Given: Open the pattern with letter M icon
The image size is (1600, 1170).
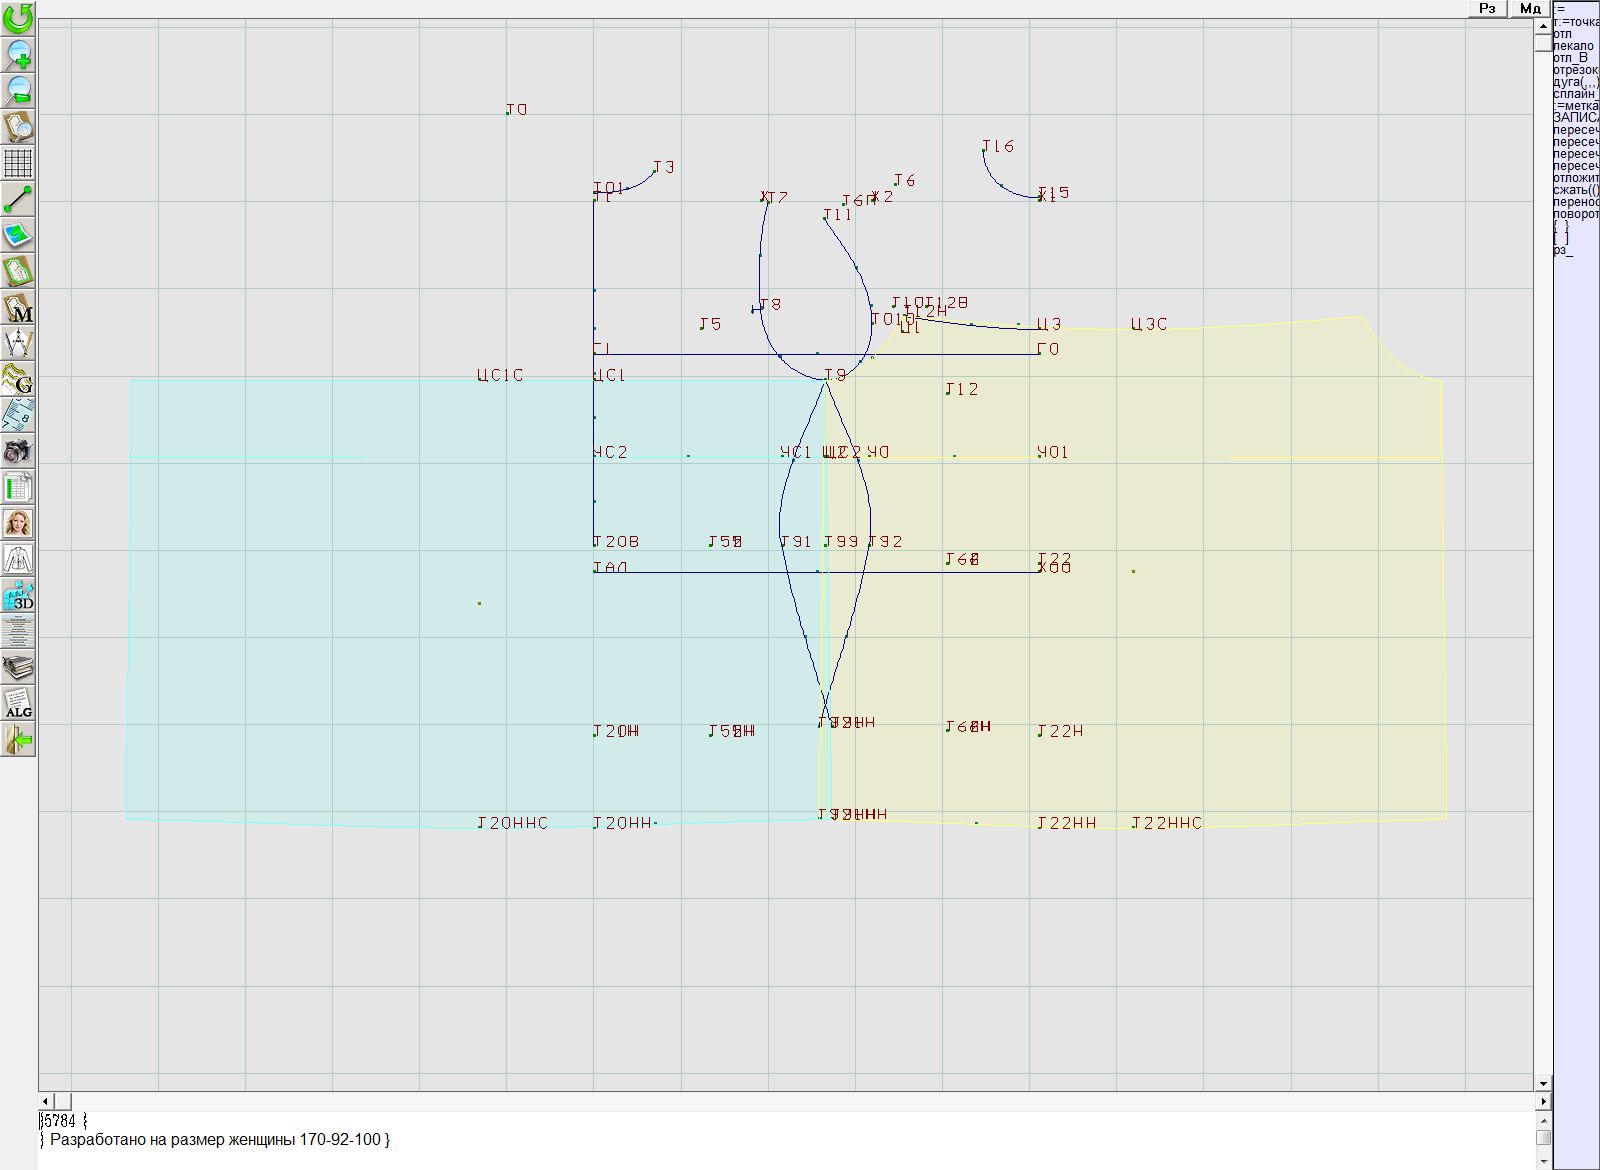Looking at the screenshot, I should tap(18, 308).
